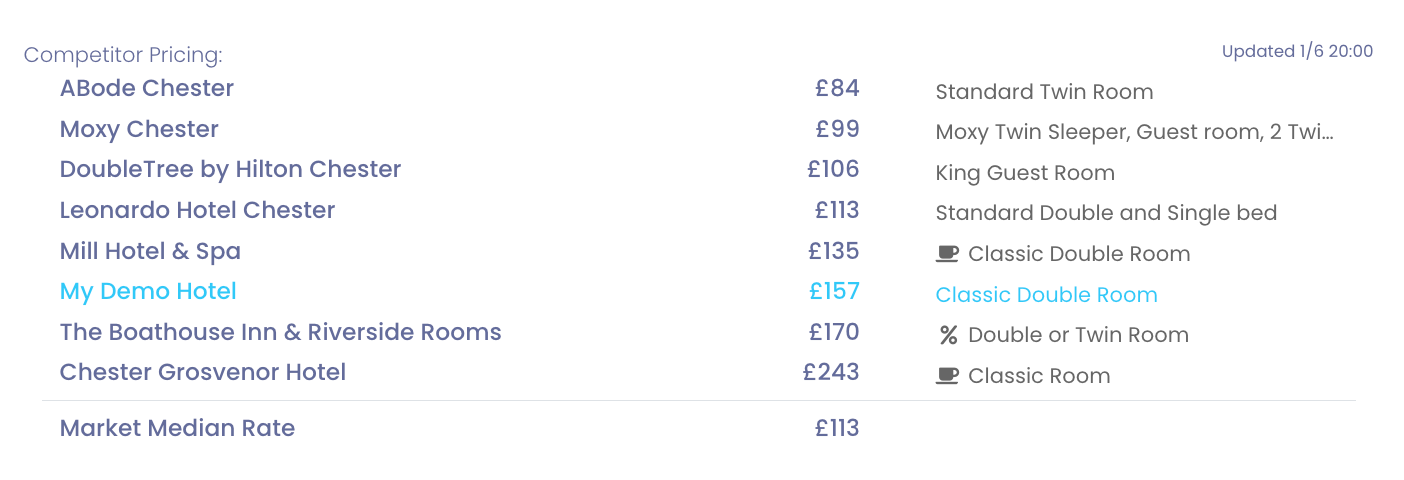Select Moxy Chester hotel name
The height and width of the screenshot is (480, 1404).
[x=139, y=129]
